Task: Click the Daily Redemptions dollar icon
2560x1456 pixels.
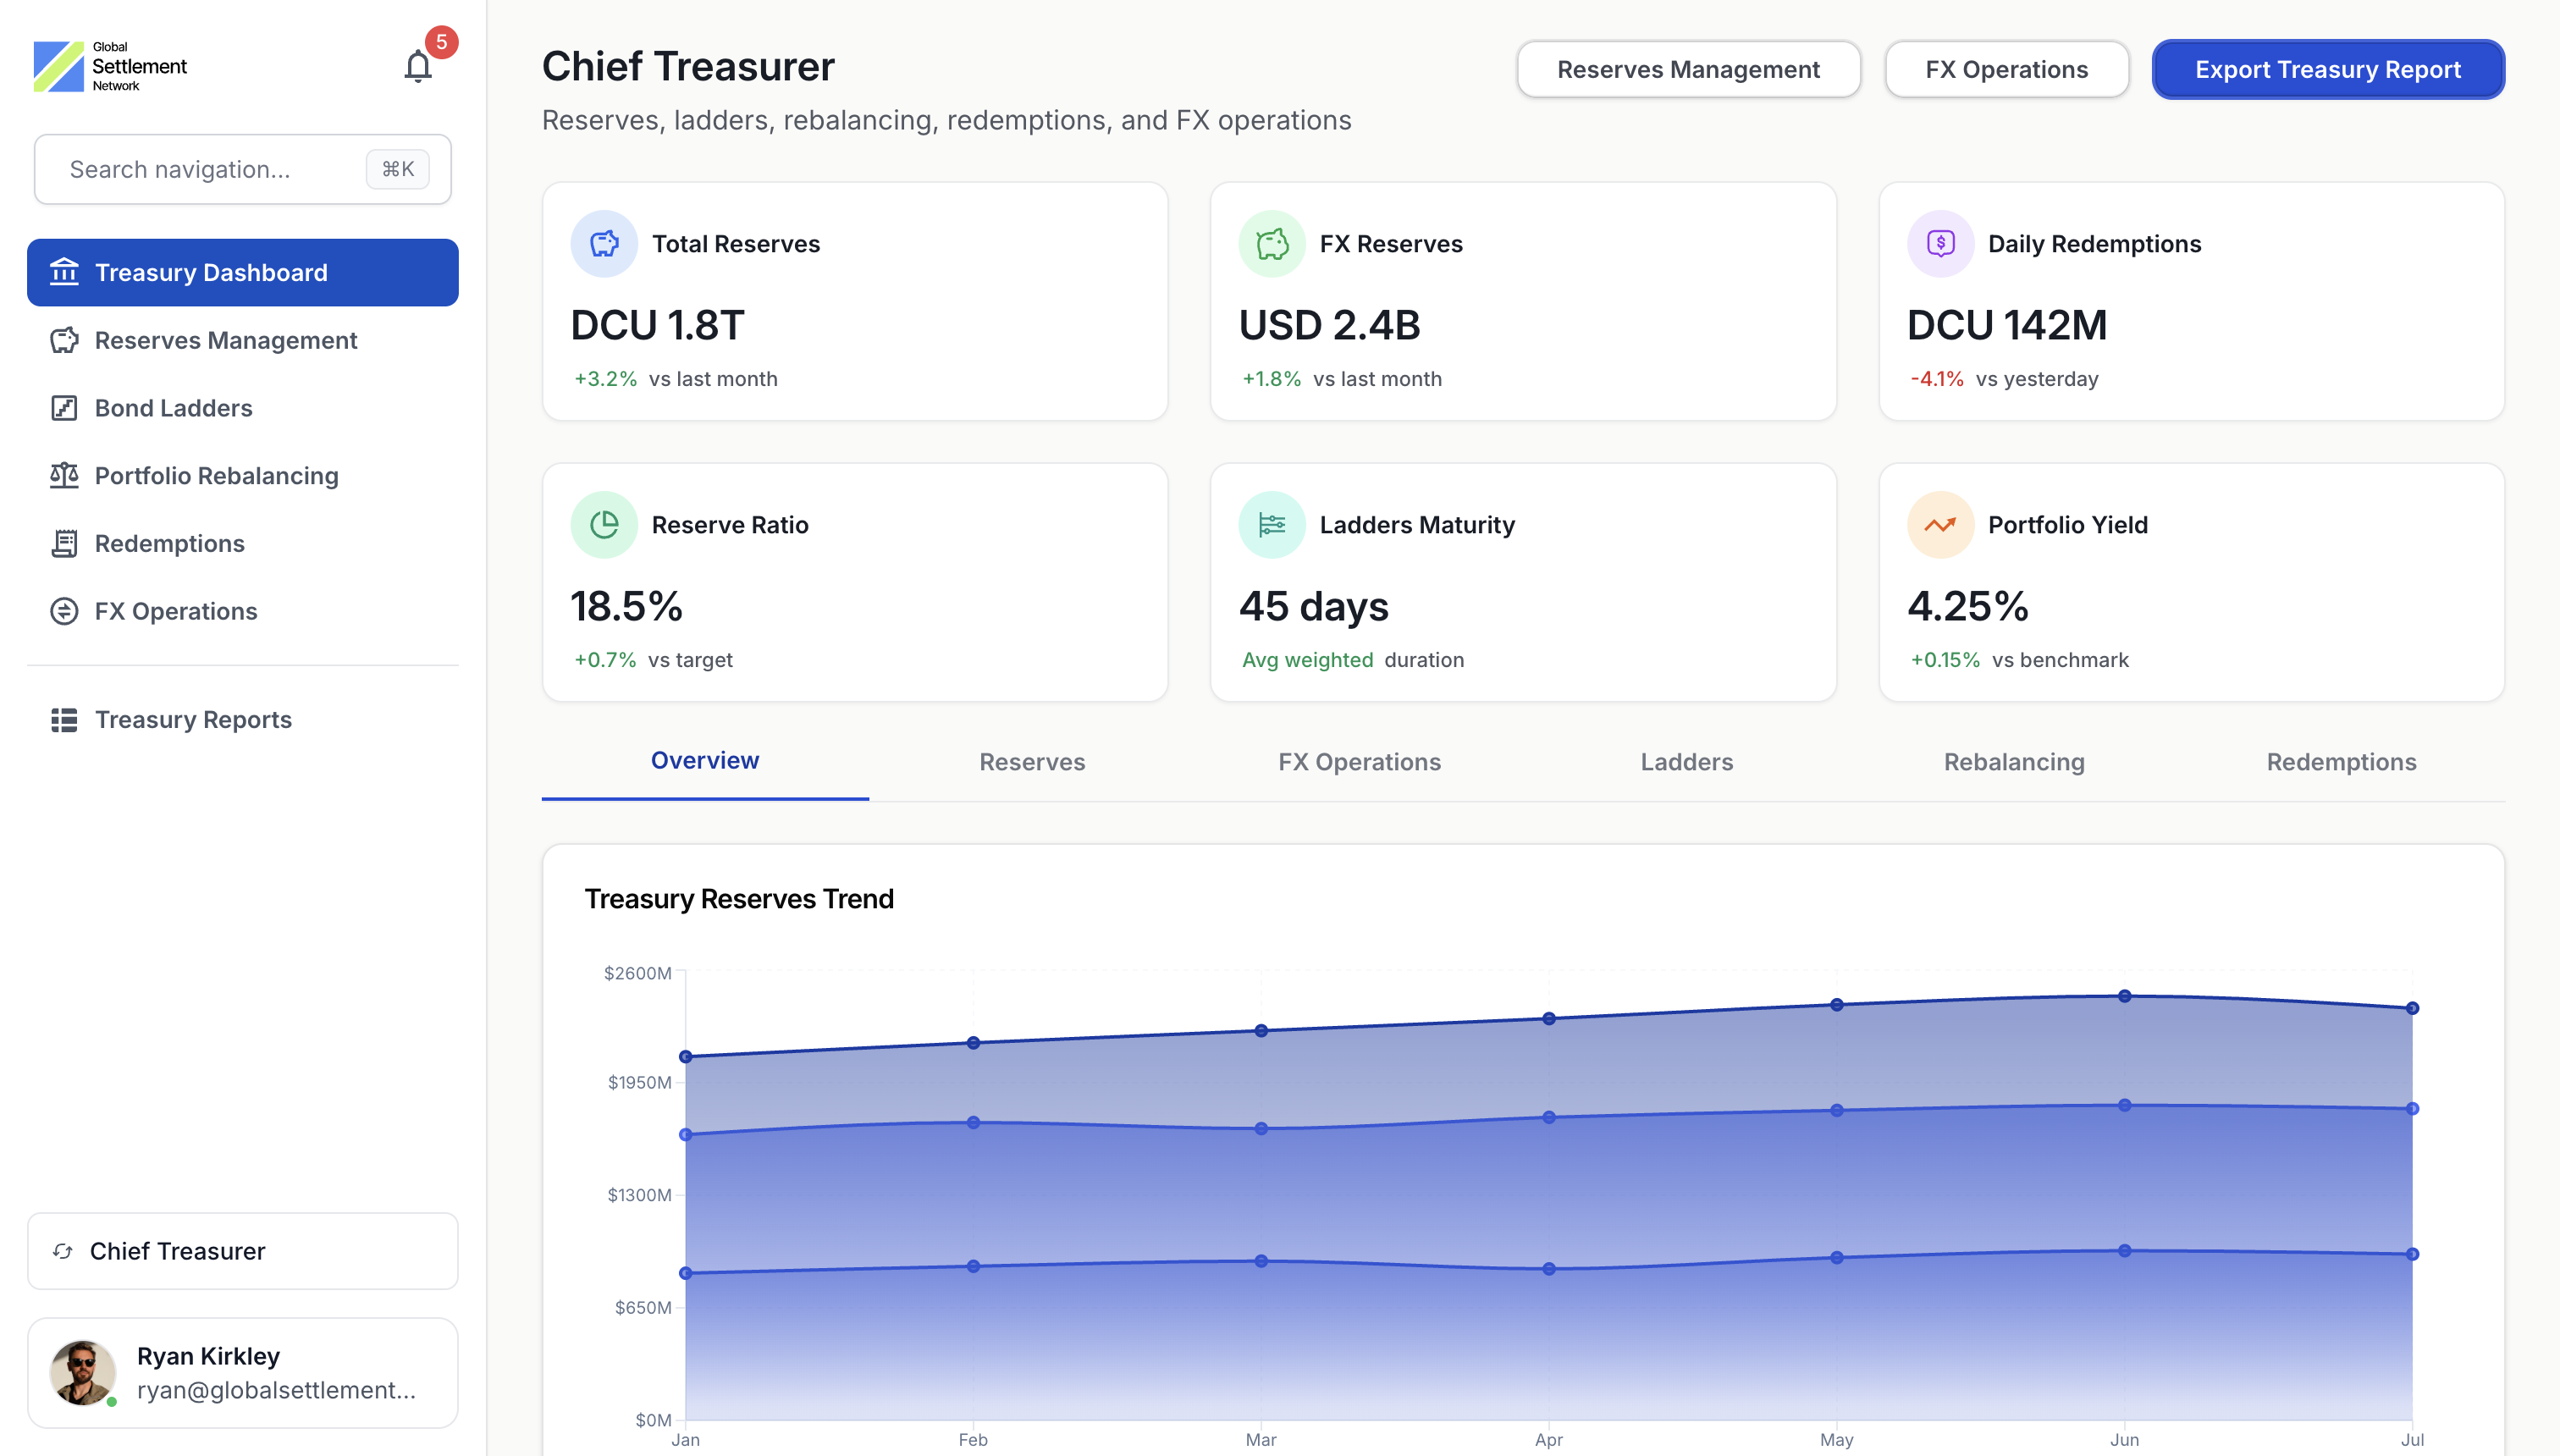Action: [x=1940, y=243]
